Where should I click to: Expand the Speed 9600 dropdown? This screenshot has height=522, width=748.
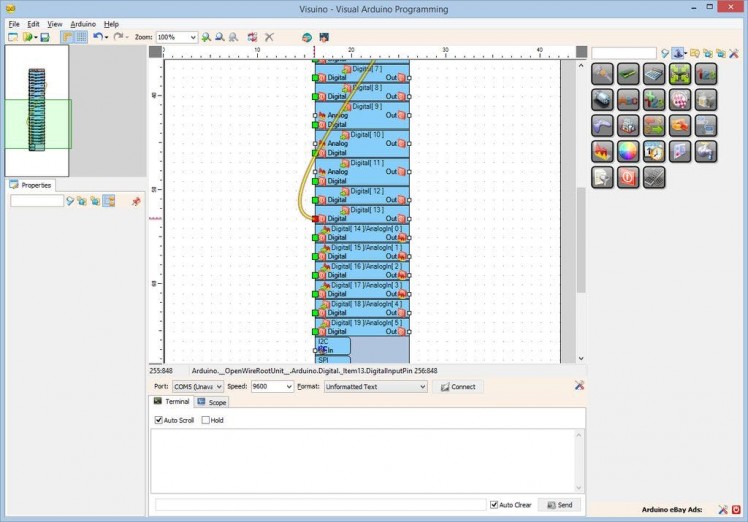click(x=271, y=386)
